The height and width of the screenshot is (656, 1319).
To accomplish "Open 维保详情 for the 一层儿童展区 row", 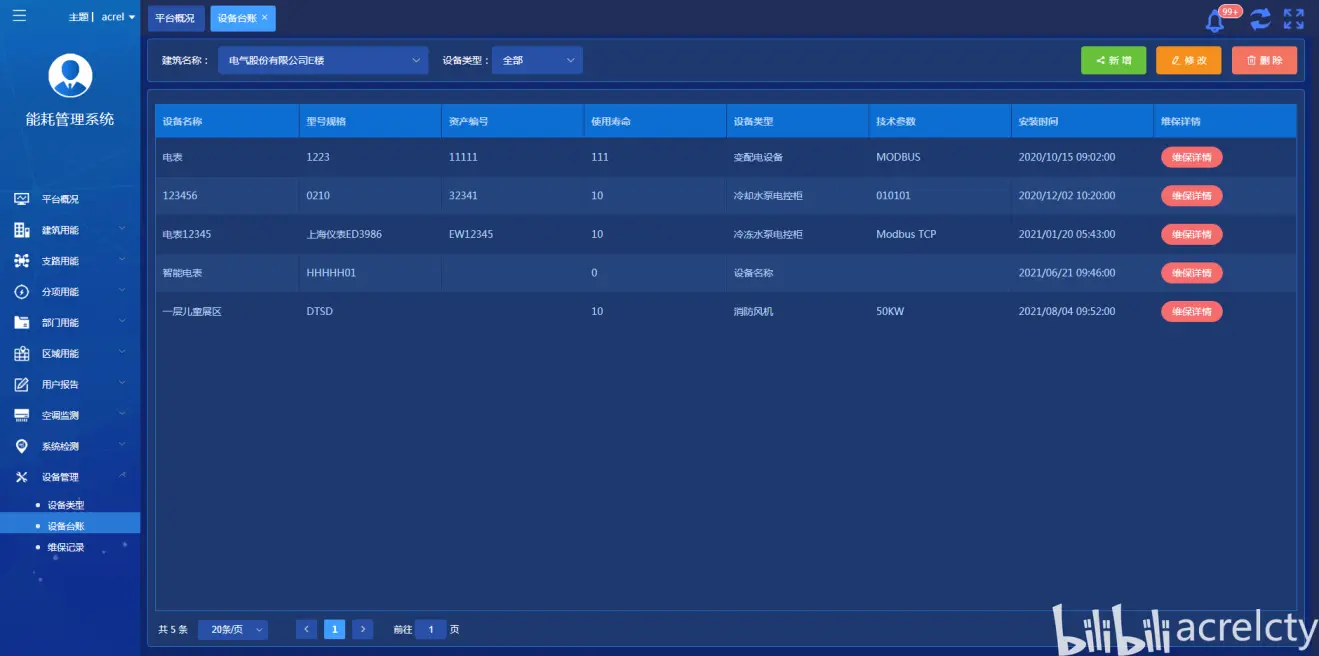I will click(x=1192, y=312).
